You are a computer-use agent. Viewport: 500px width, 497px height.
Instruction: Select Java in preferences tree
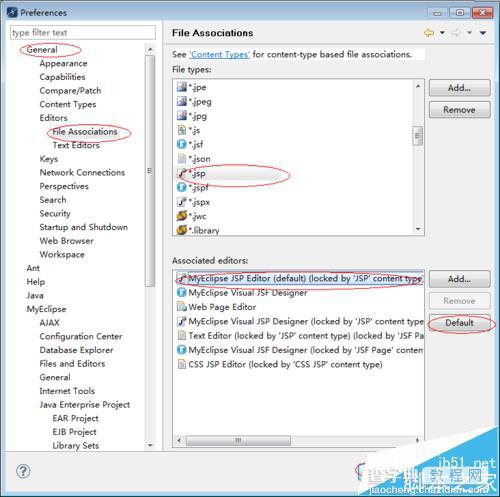(x=35, y=295)
